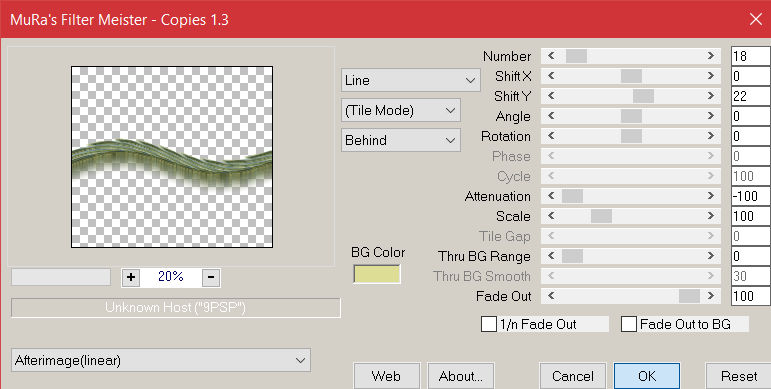
Task: Click the Rotation slider thumb
Action: [631, 136]
